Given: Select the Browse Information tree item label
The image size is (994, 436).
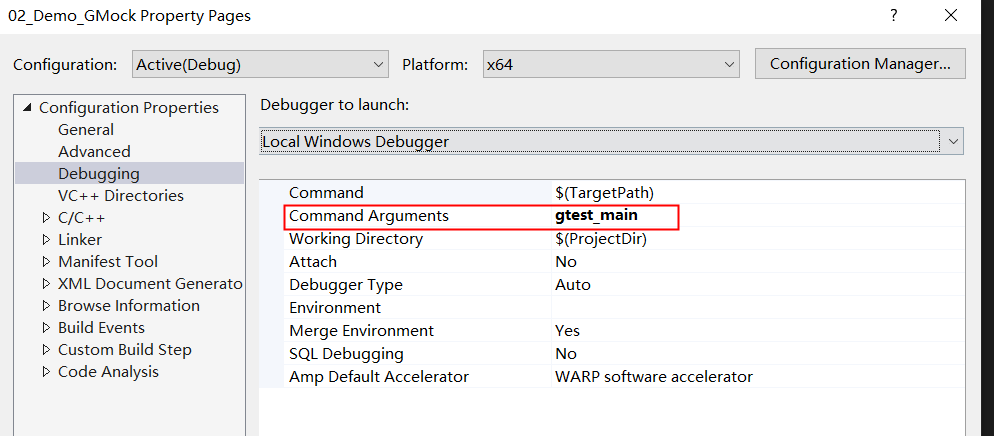Looking at the screenshot, I should tap(129, 306).
